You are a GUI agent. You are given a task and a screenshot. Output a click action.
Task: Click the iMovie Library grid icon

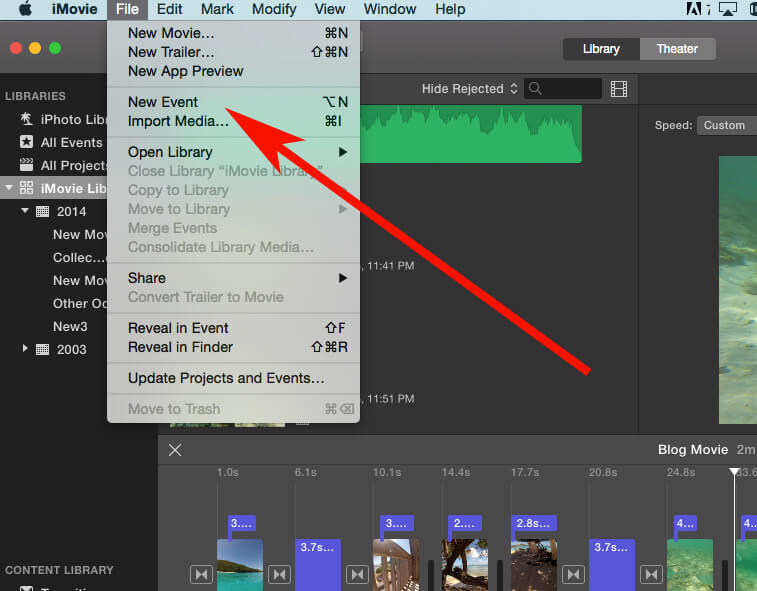coord(27,188)
